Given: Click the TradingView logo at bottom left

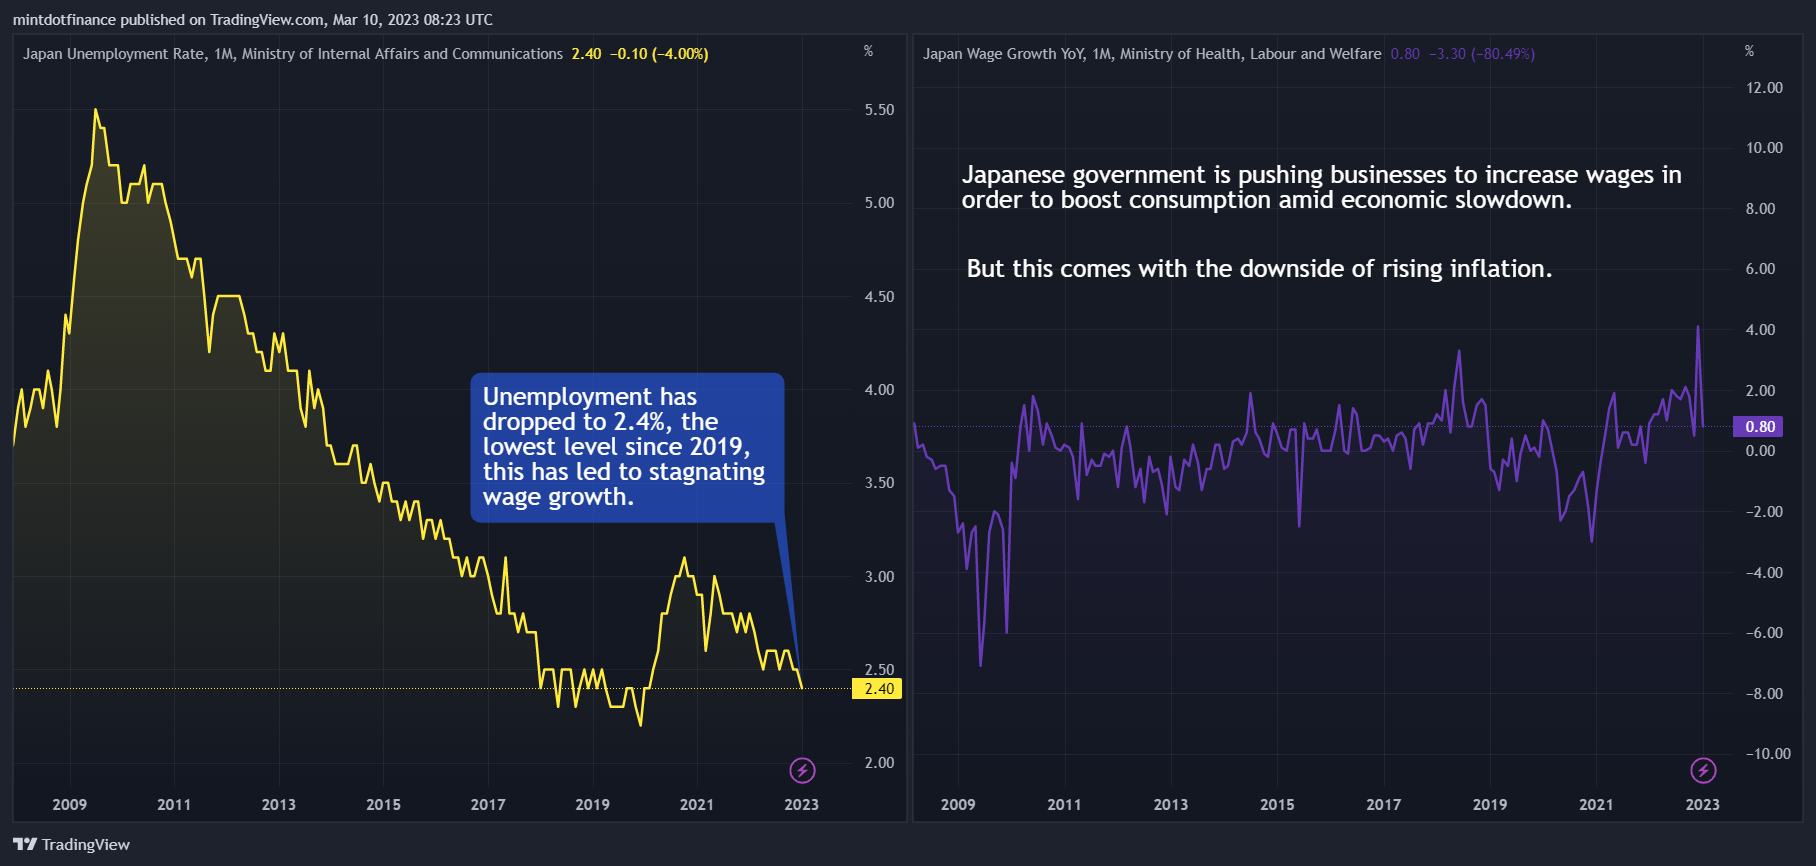Looking at the screenshot, I should pos(72,845).
